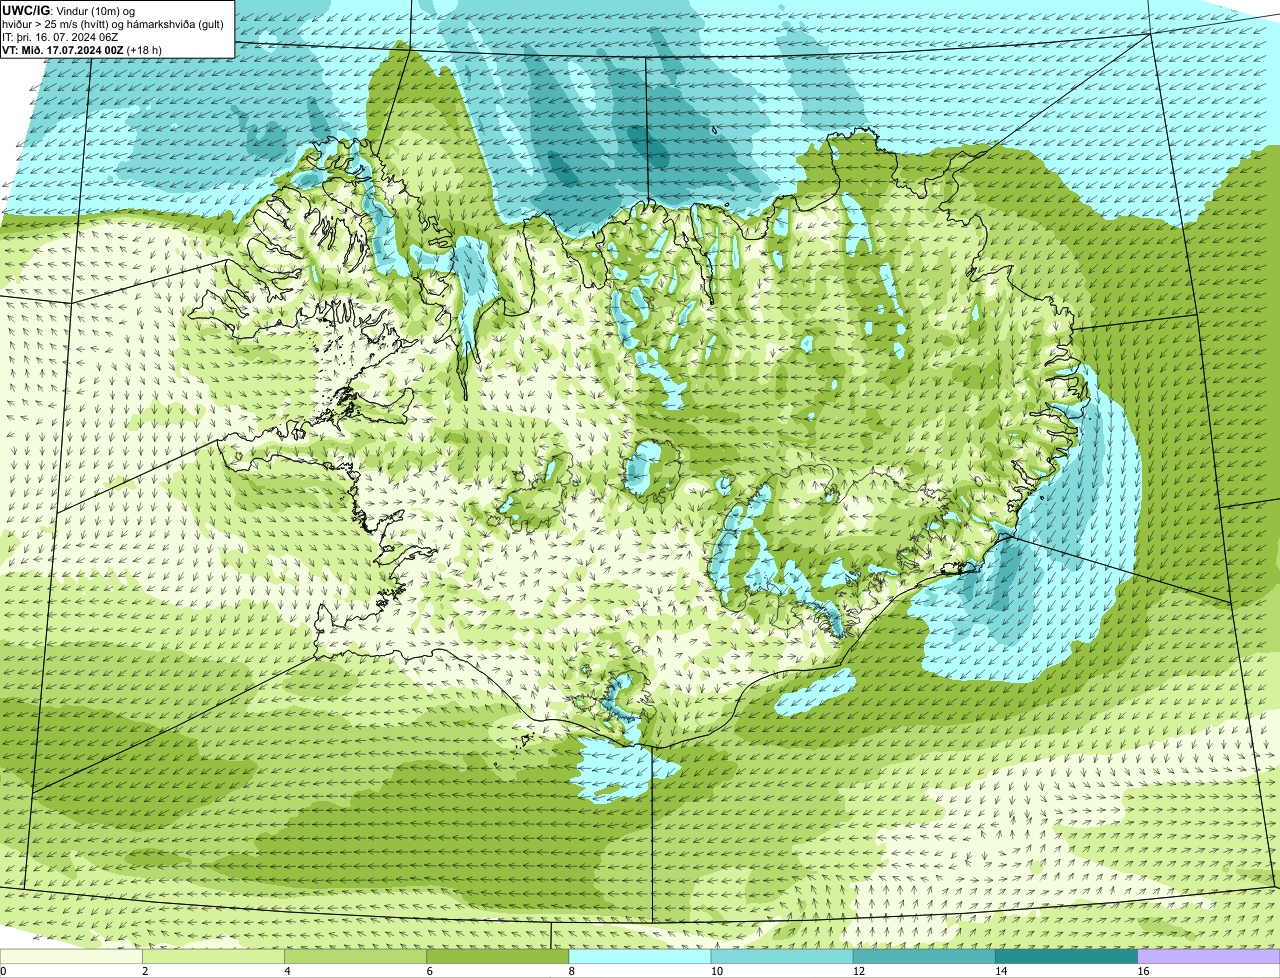Click the pale yellow 0–2 m/s legend swatch
Viewport: 1280px width, 978px height.
[x=71, y=957]
